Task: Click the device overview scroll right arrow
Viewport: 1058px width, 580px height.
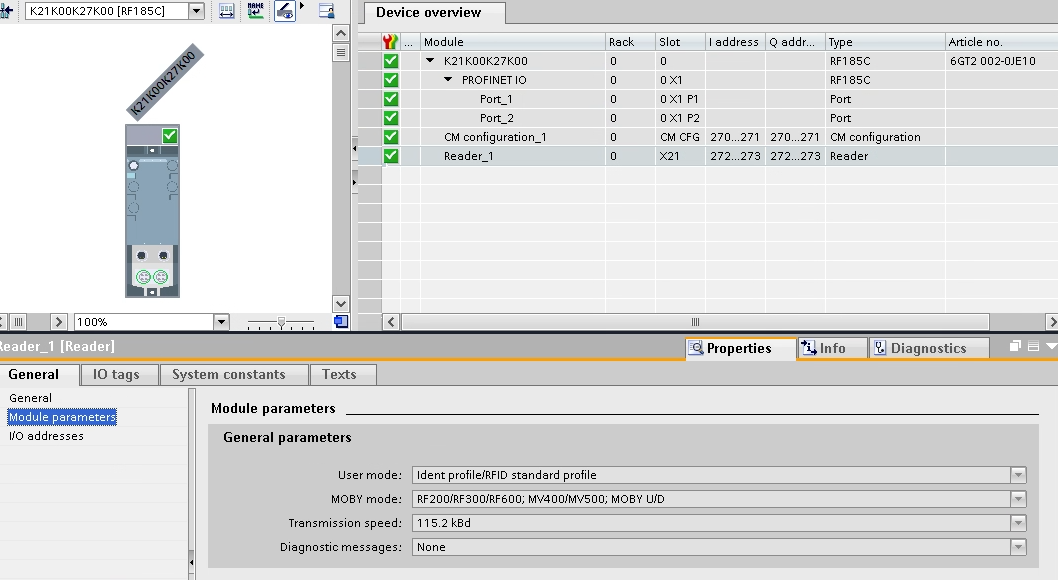Action: point(1051,322)
